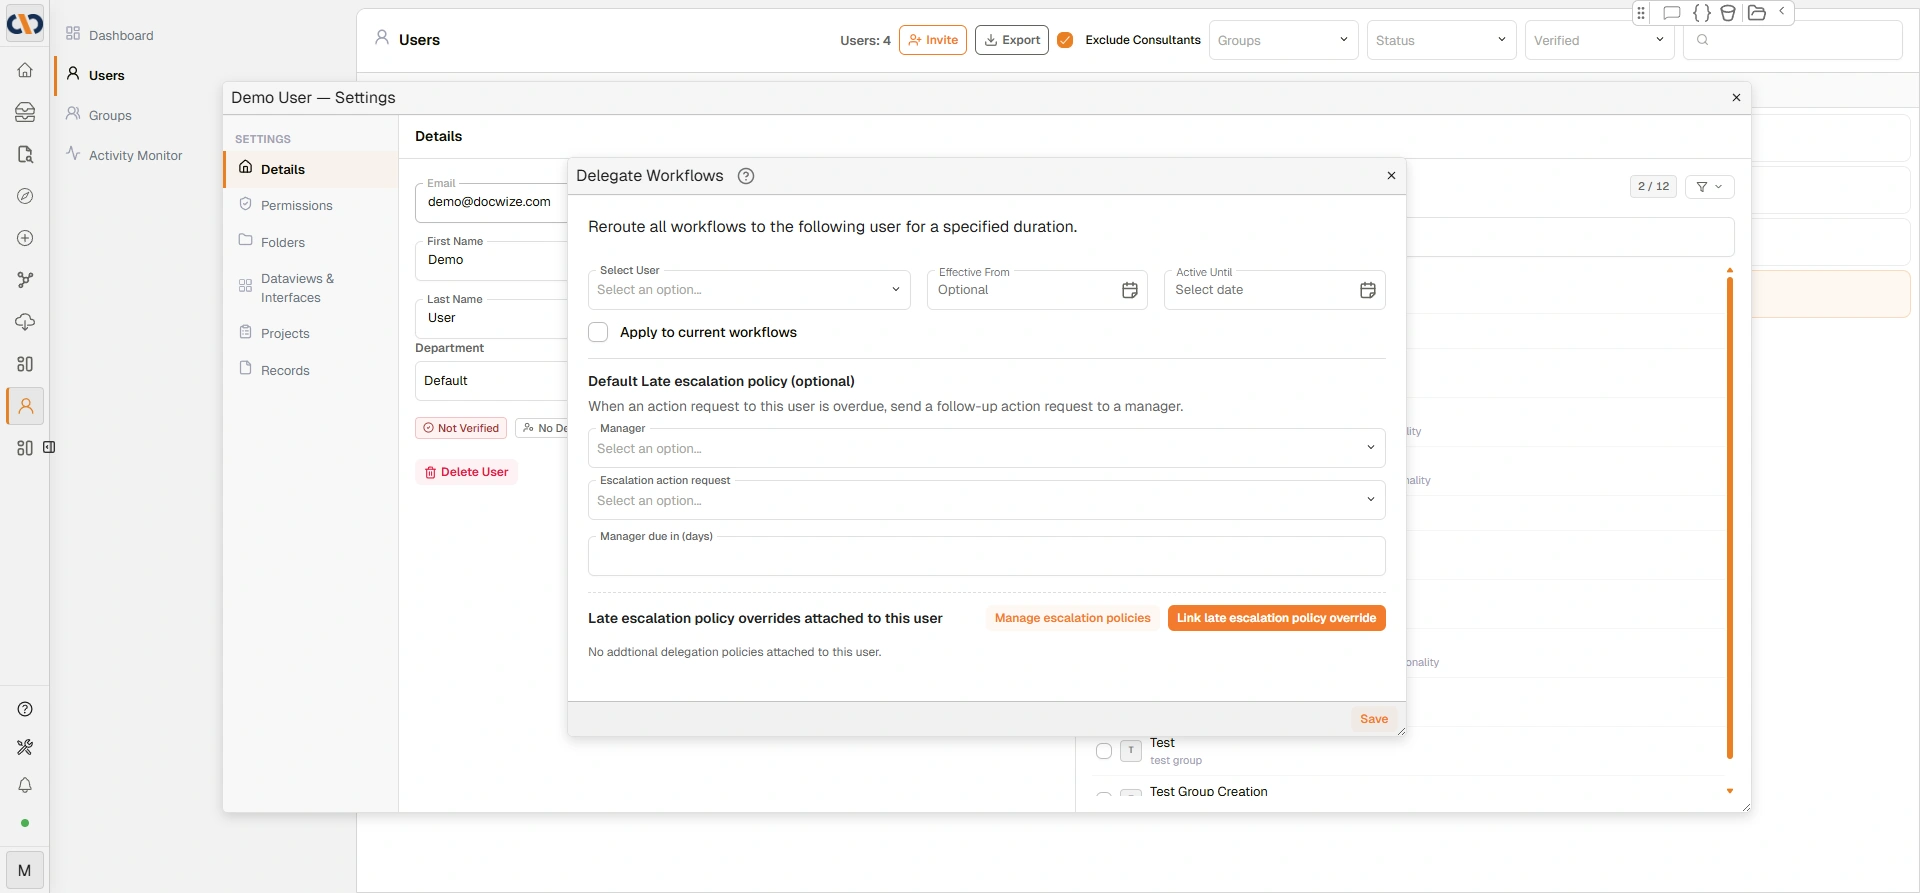
Task: Open the inbox tray icon in left rail
Action: 25,112
